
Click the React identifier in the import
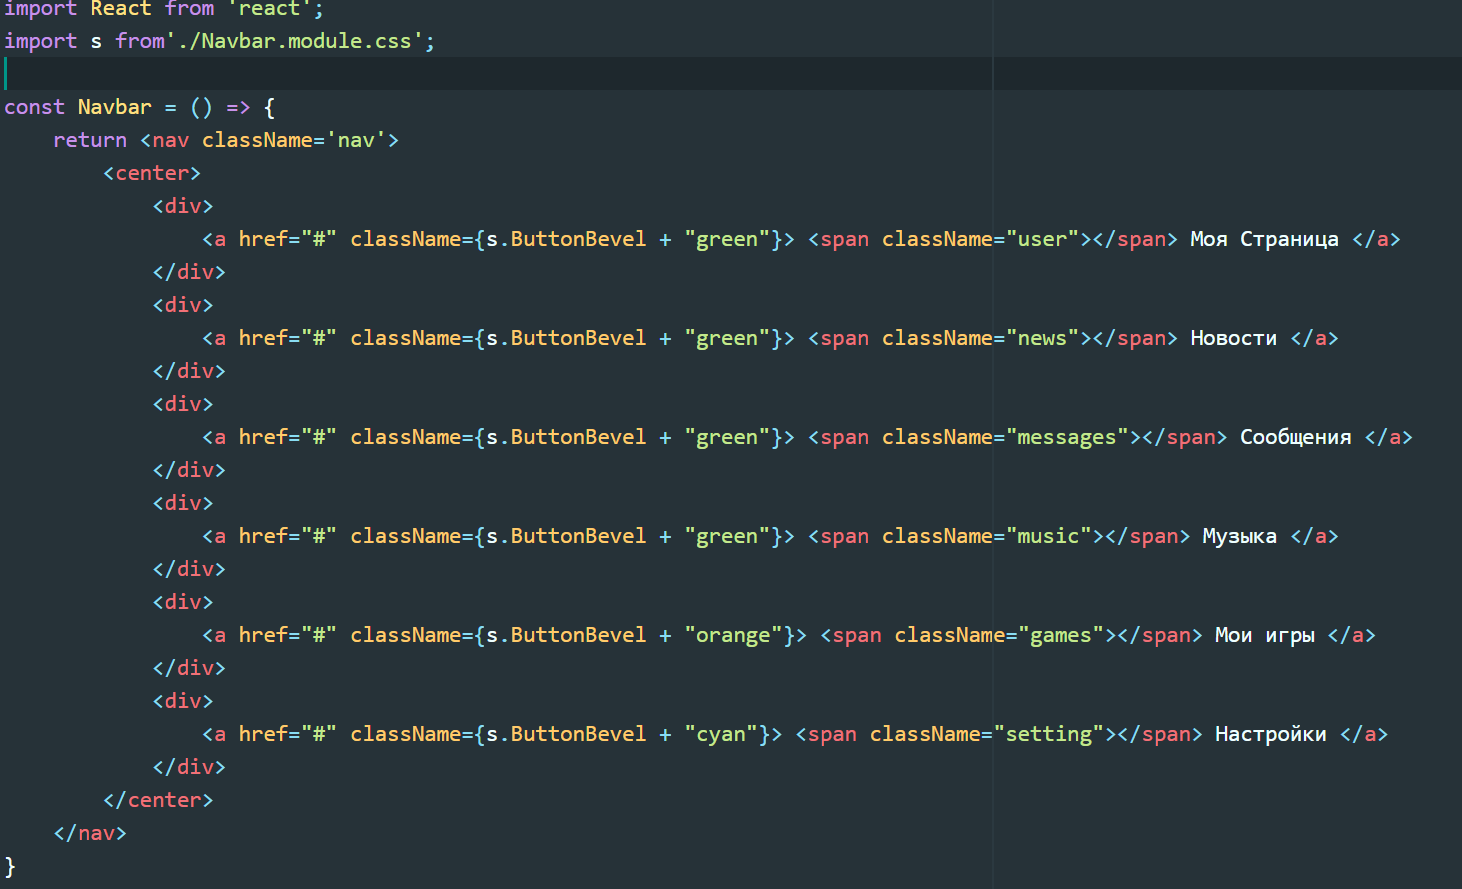point(121,8)
